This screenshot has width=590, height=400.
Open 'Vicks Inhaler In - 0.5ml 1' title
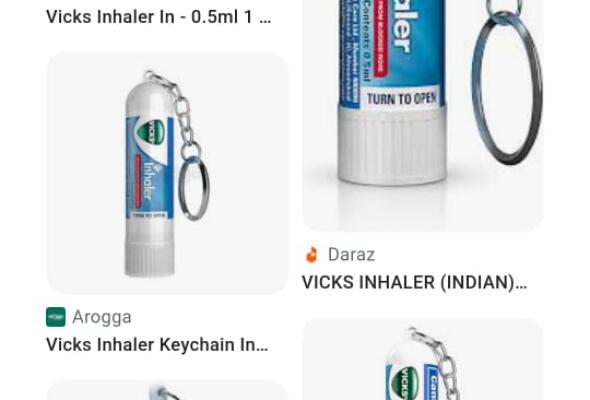(158, 17)
